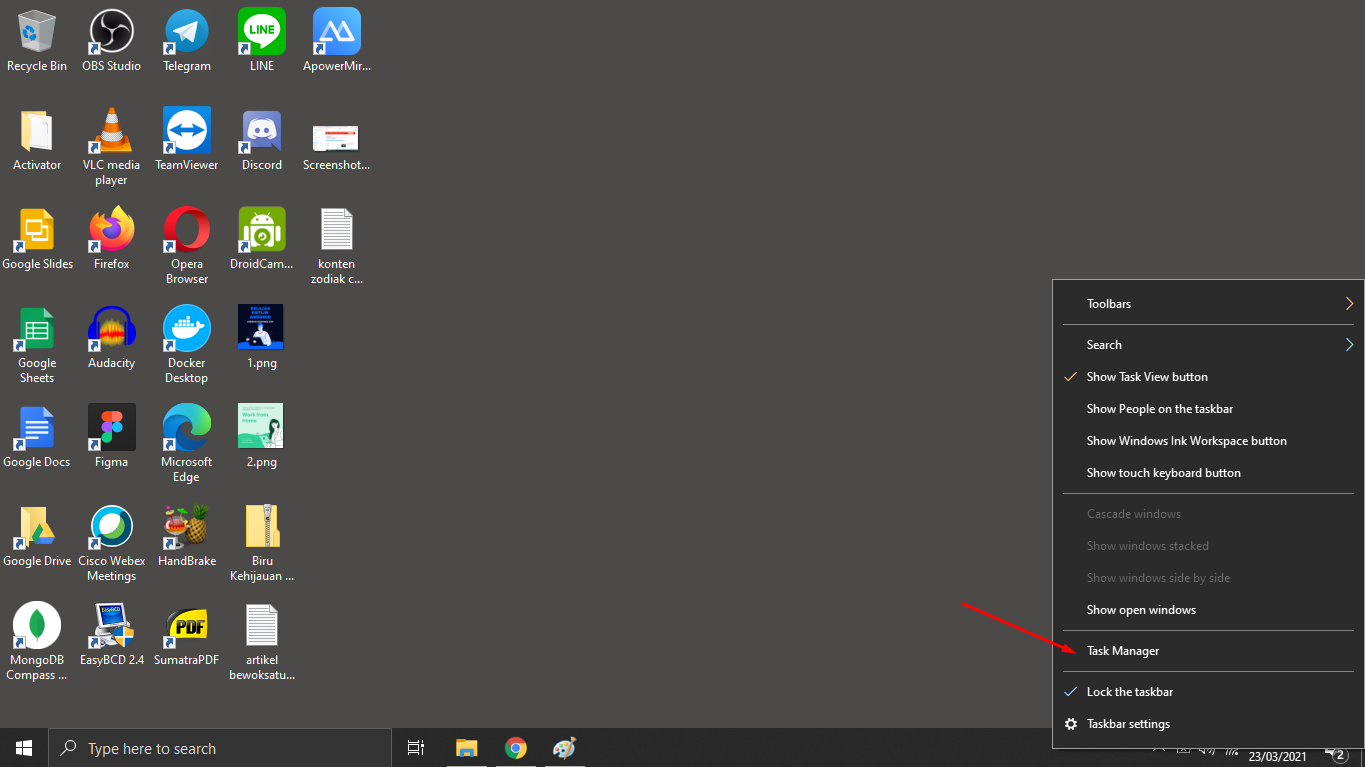Screen dimensions: 1365x767
Task: Click the Type here to search box
Action: [220, 748]
